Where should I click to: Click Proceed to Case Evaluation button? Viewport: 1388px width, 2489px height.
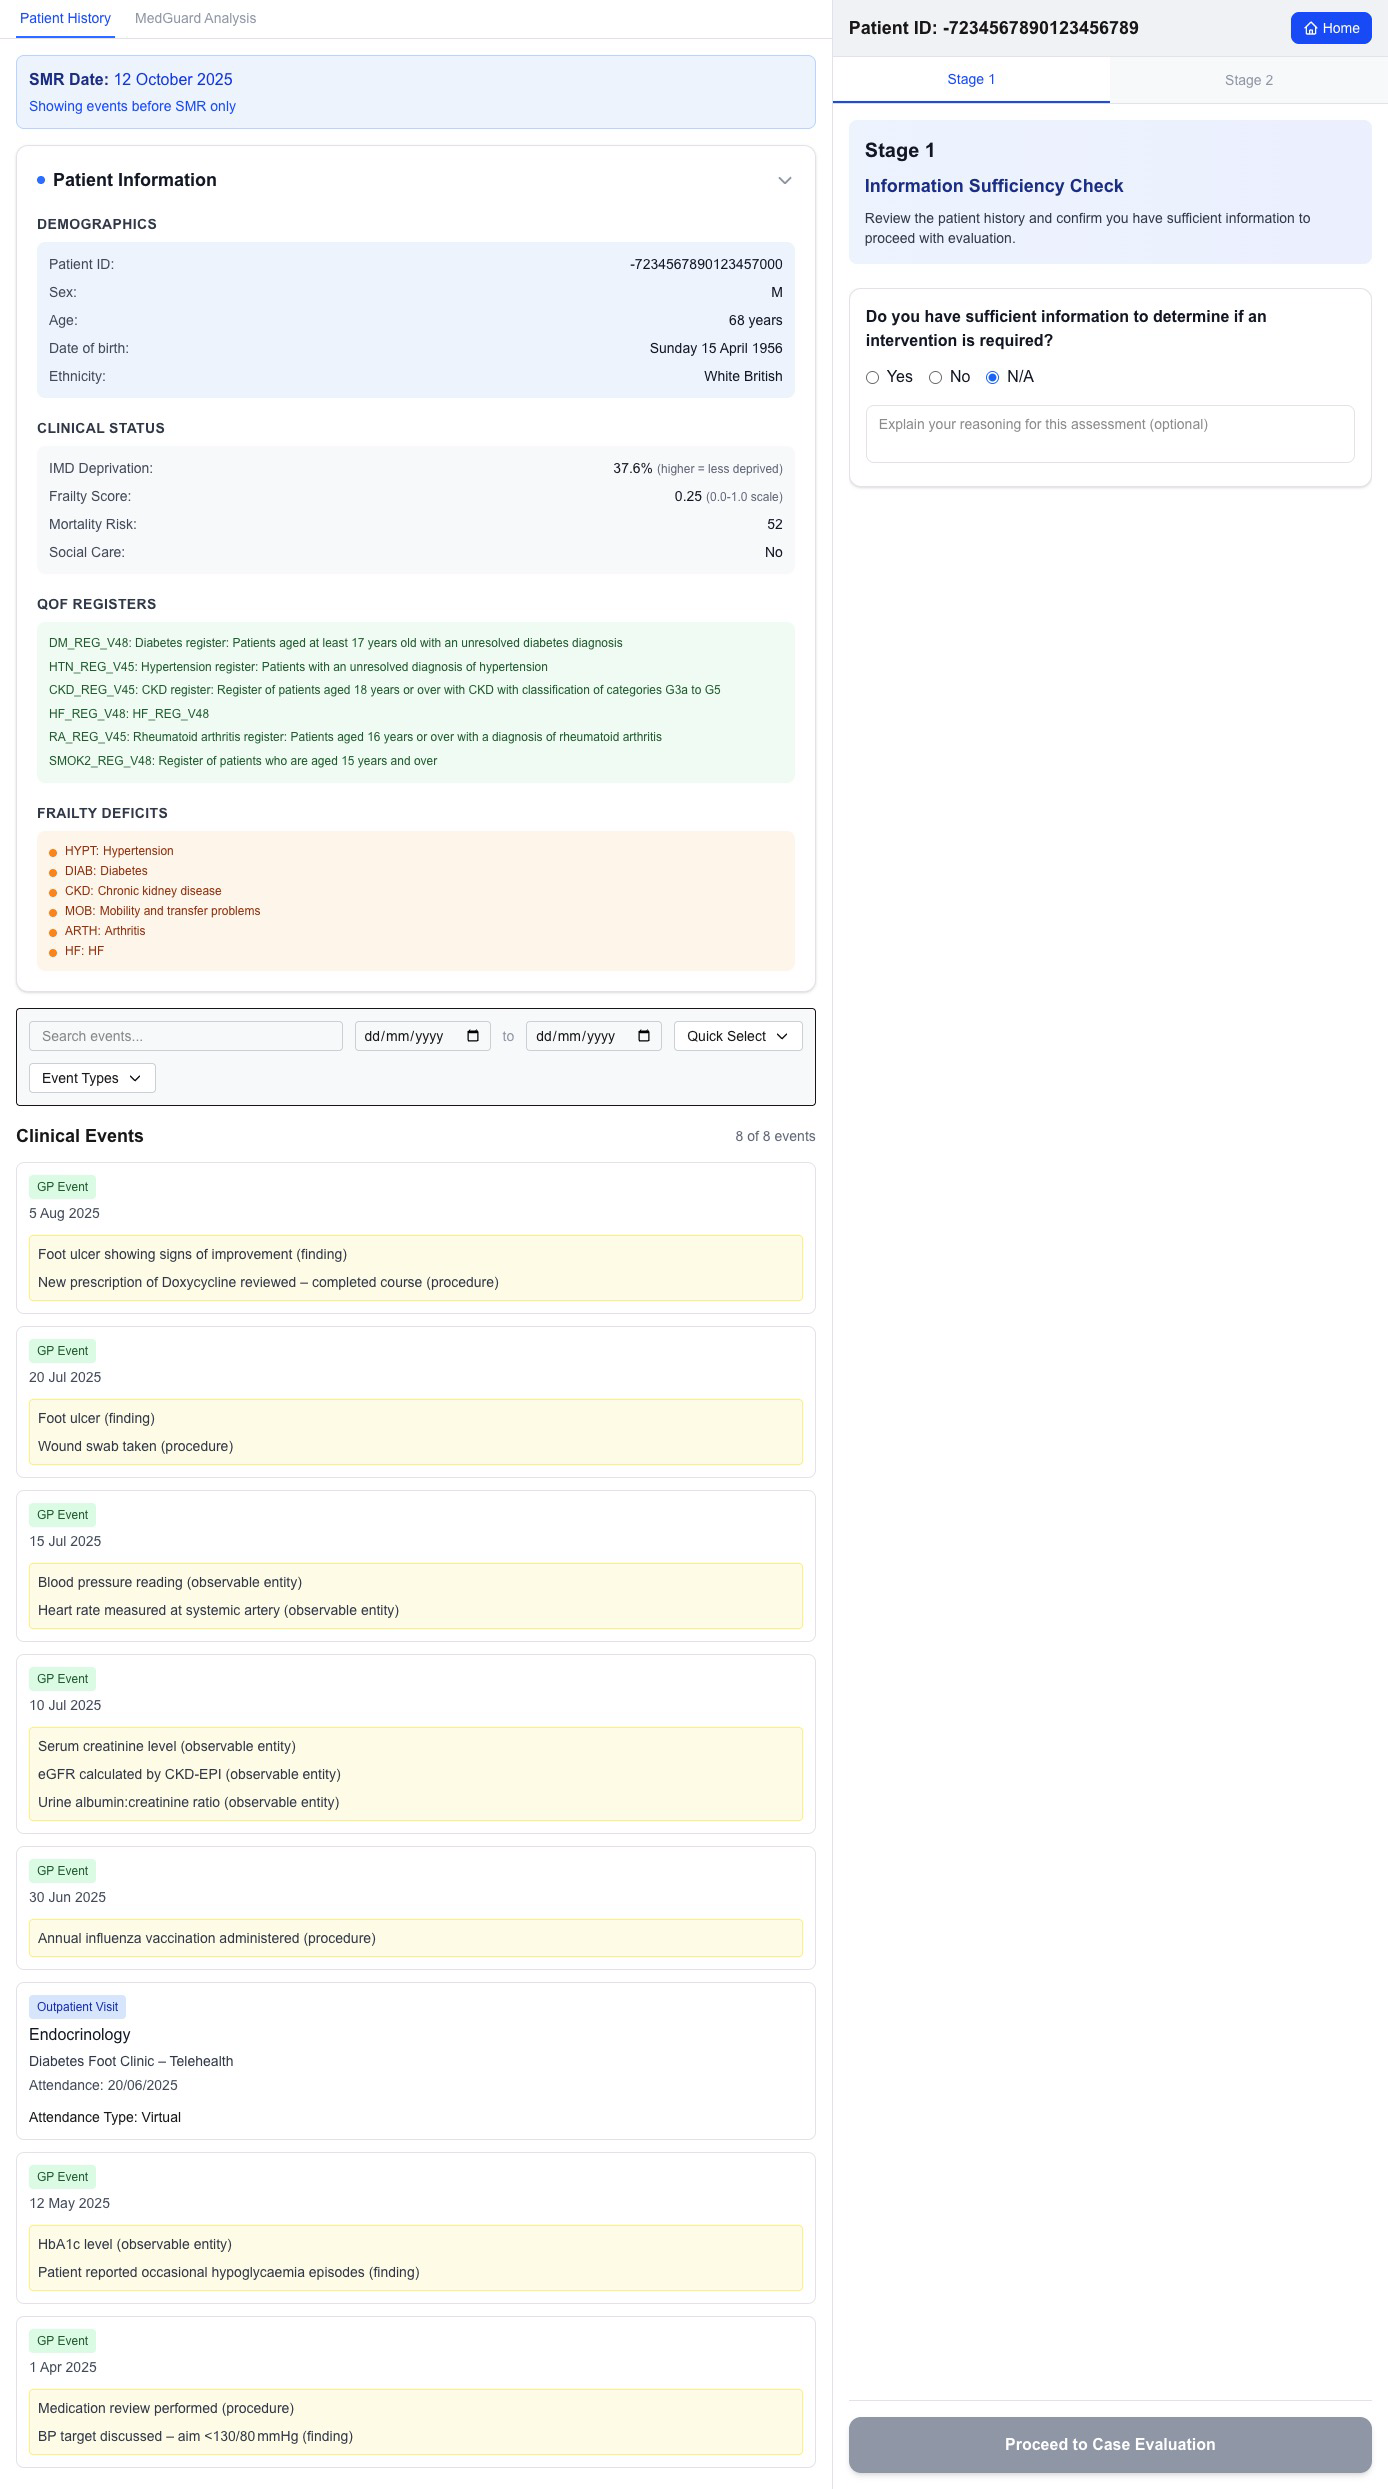pos(1110,2444)
